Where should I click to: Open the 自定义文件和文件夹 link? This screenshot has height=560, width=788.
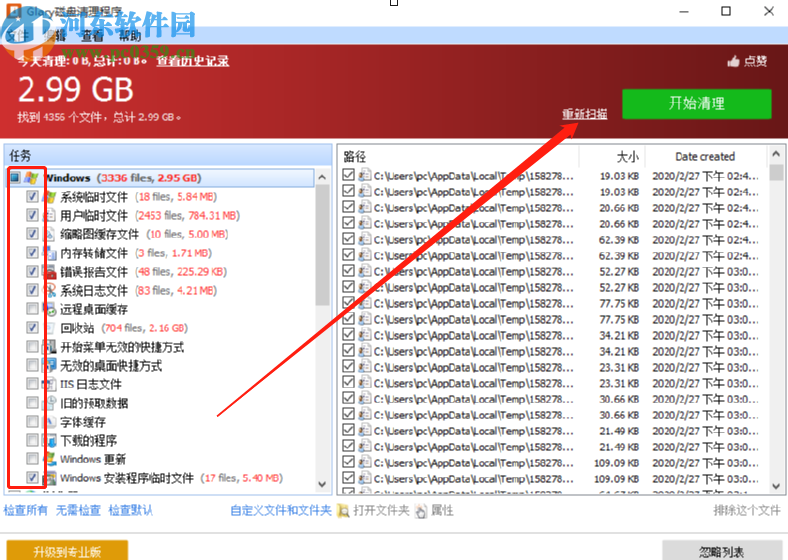(x=281, y=511)
